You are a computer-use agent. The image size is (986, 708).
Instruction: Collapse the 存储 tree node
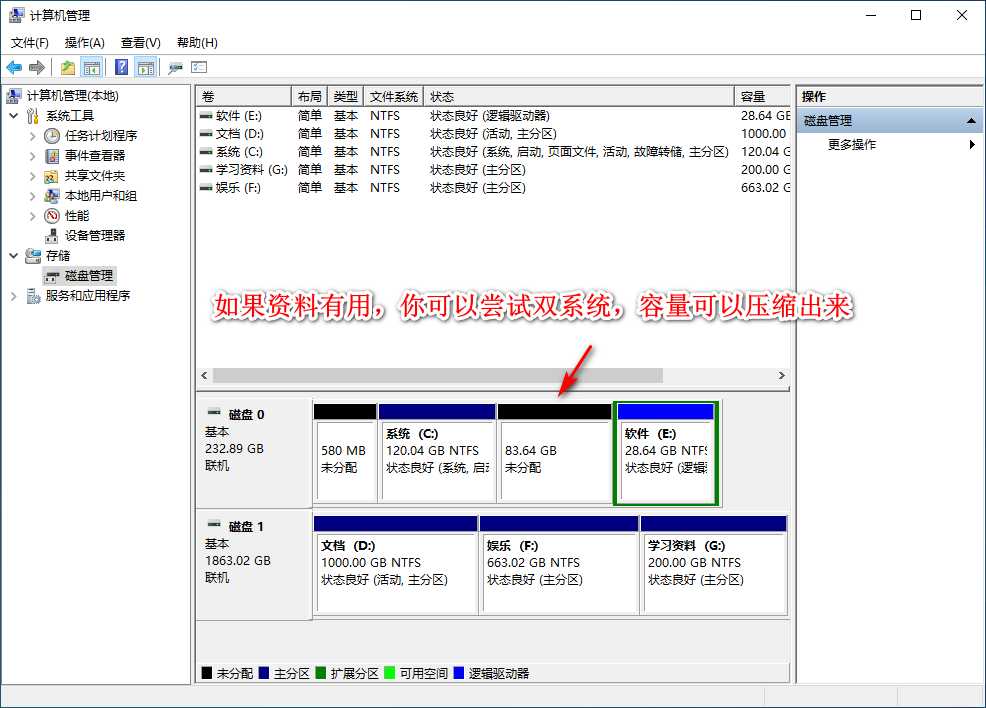(x=14, y=256)
